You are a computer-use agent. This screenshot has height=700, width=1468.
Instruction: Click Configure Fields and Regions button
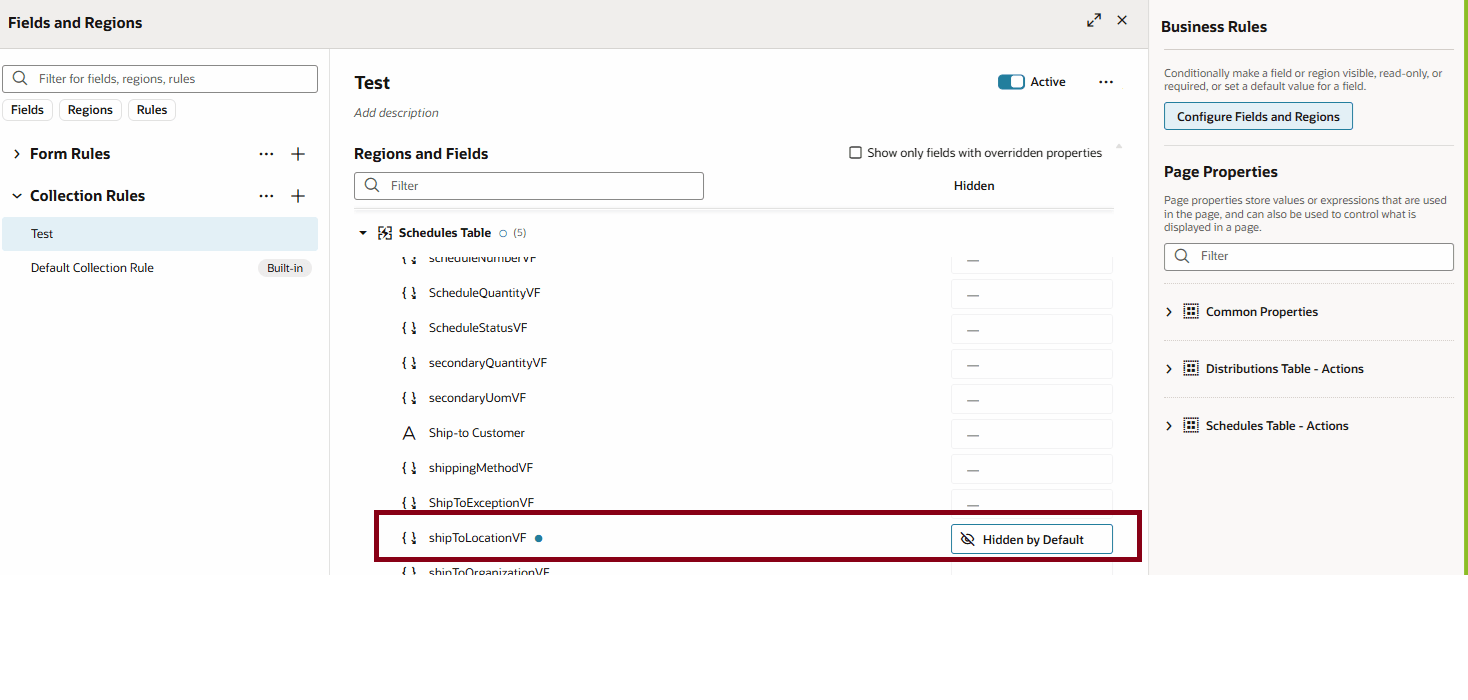click(x=1258, y=117)
